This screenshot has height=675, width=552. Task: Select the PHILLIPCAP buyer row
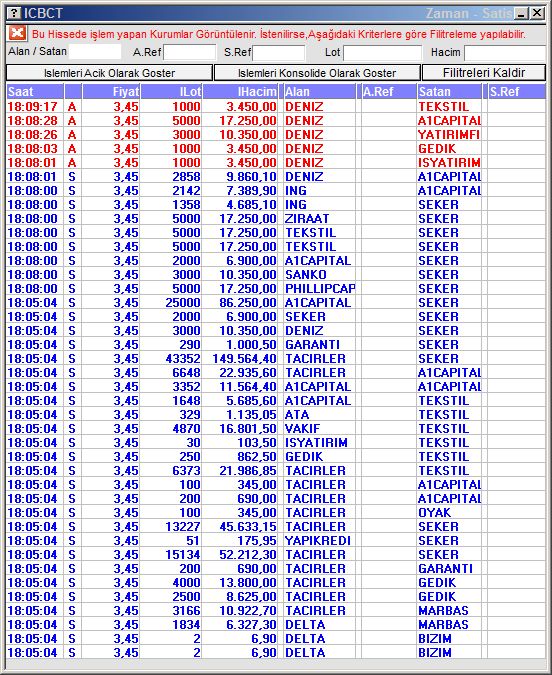(276, 289)
